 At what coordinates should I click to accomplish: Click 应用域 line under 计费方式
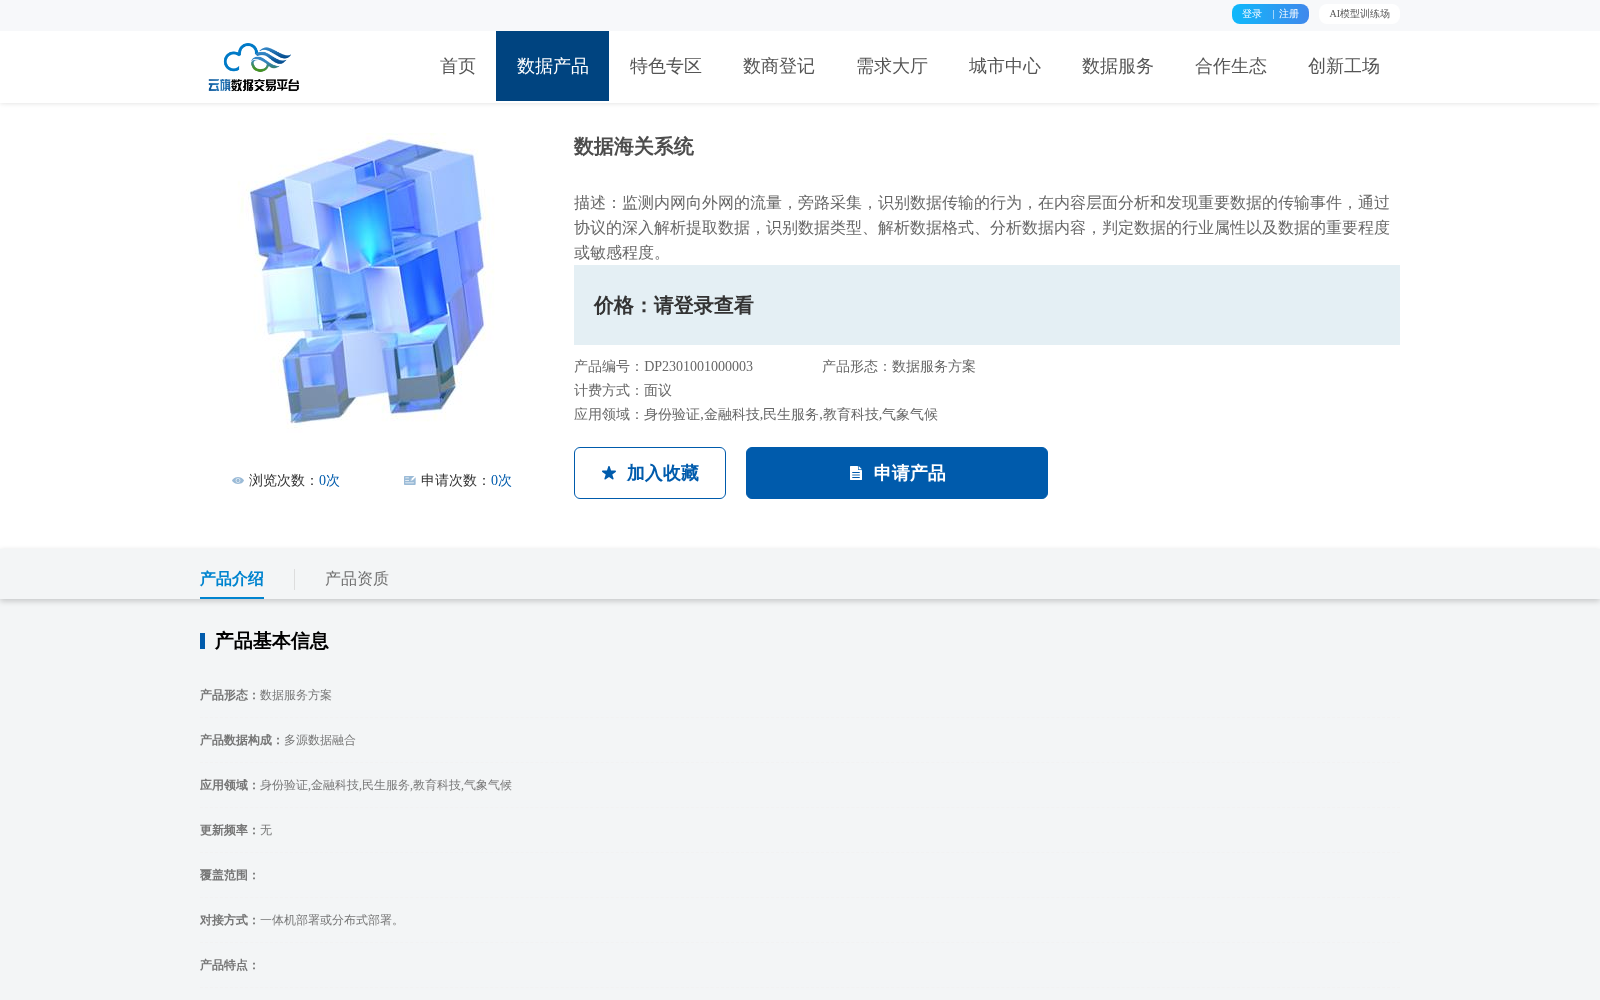coord(756,415)
